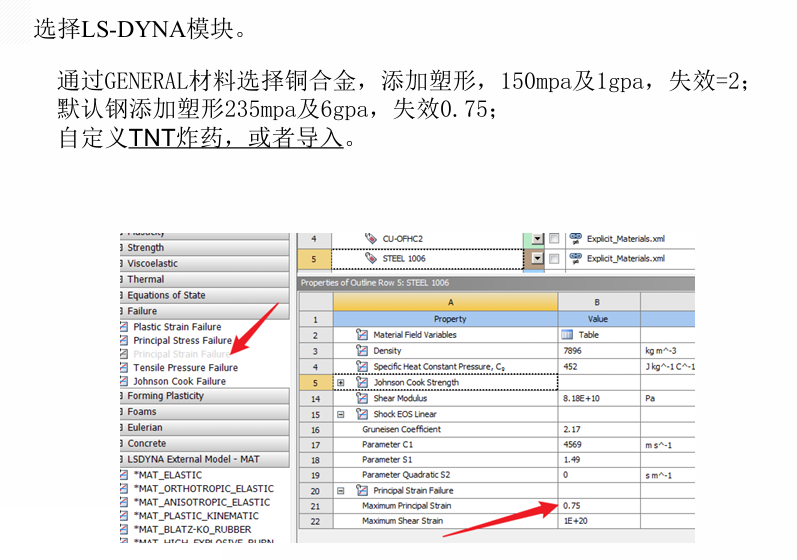Click the Pa unit for Shear Modulus
Image resolution: width=797 pixels, height=560 pixels.
click(x=650, y=398)
